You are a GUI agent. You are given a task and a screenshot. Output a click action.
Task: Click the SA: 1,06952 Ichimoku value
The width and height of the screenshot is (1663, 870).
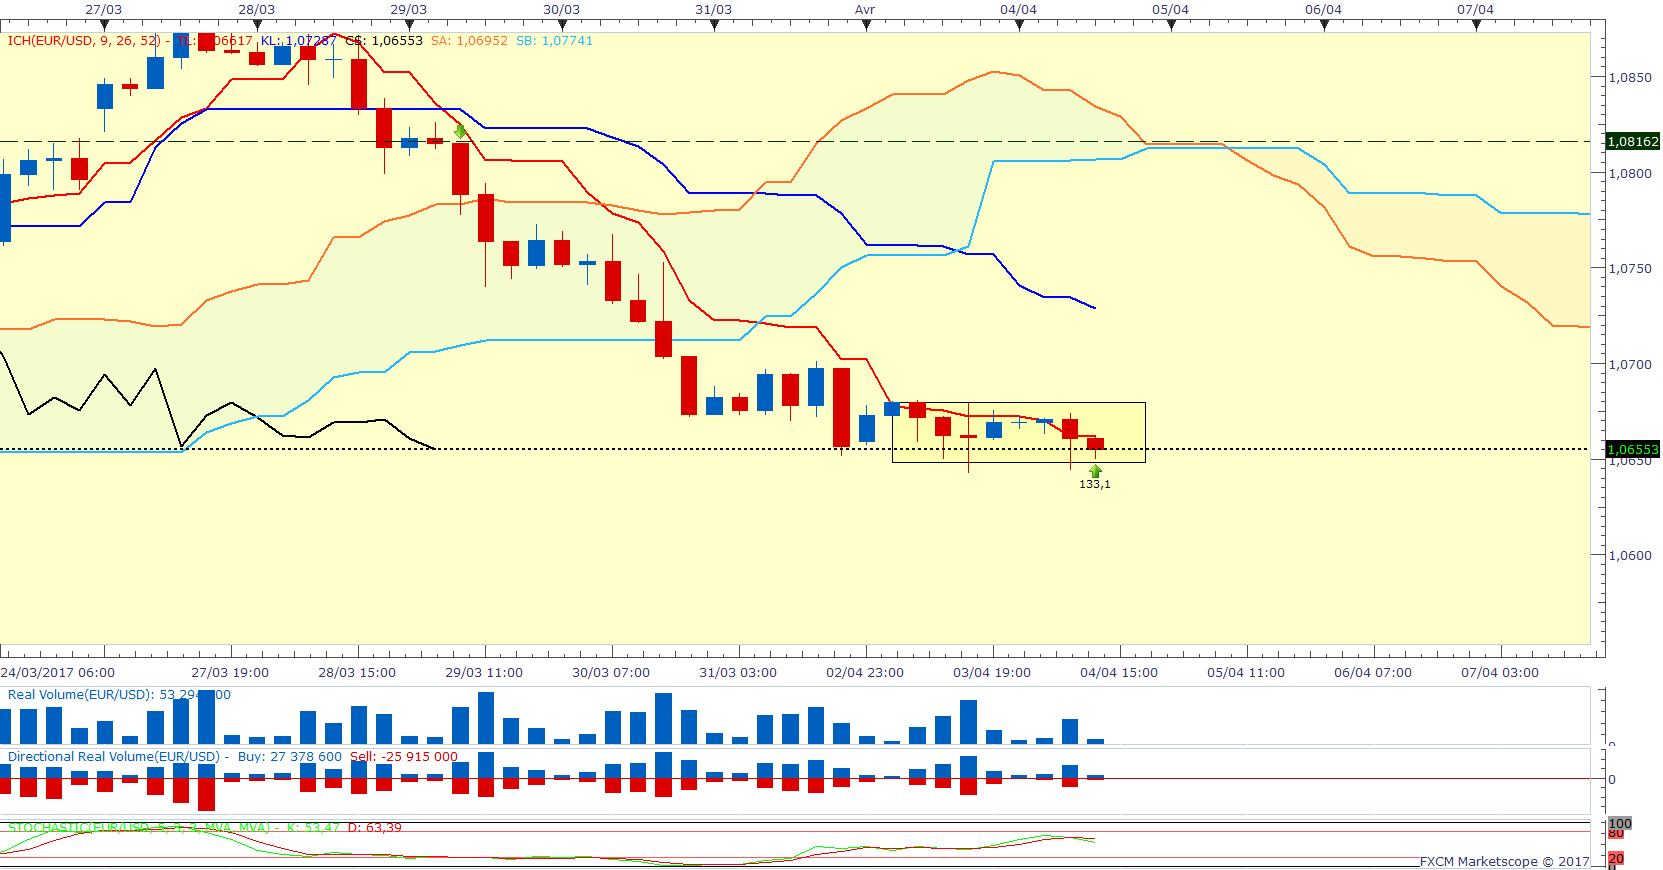(469, 41)
